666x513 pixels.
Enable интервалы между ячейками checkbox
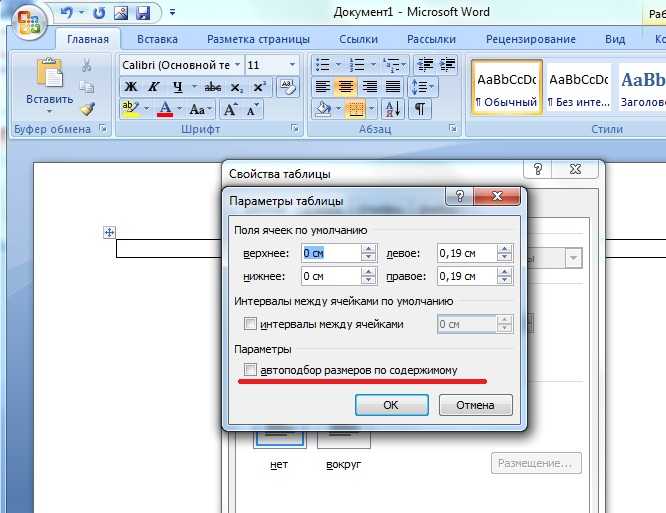pos(250,324)
